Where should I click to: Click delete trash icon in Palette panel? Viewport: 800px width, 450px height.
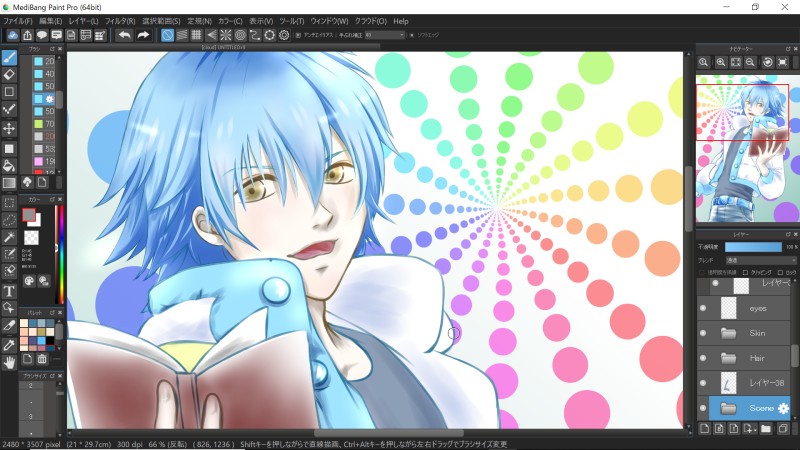(42, 359)
